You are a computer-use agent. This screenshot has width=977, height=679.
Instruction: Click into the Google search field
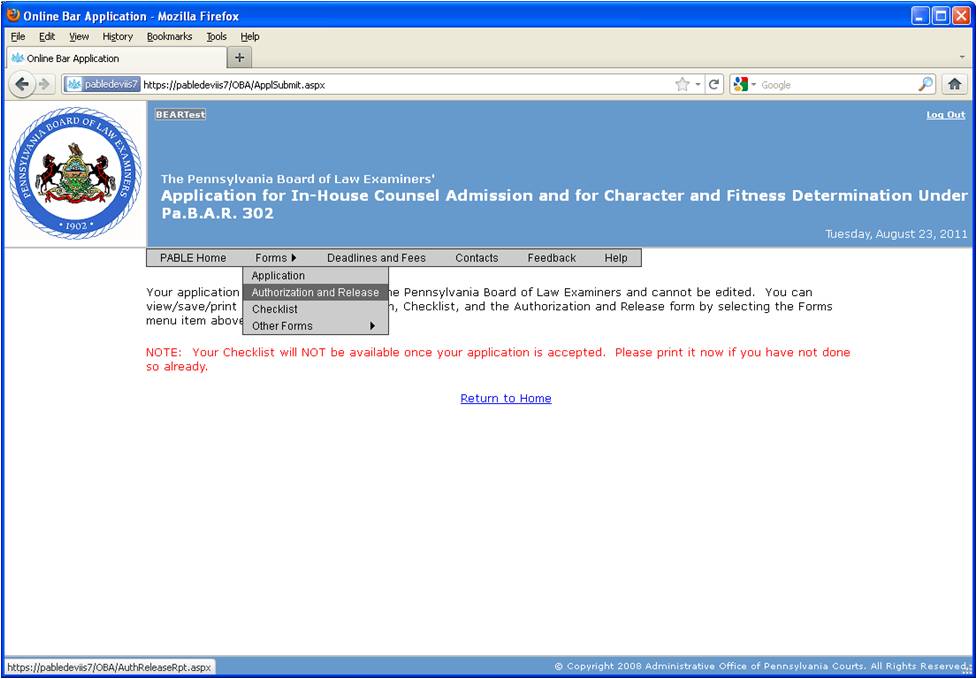[x=835, y=85]
